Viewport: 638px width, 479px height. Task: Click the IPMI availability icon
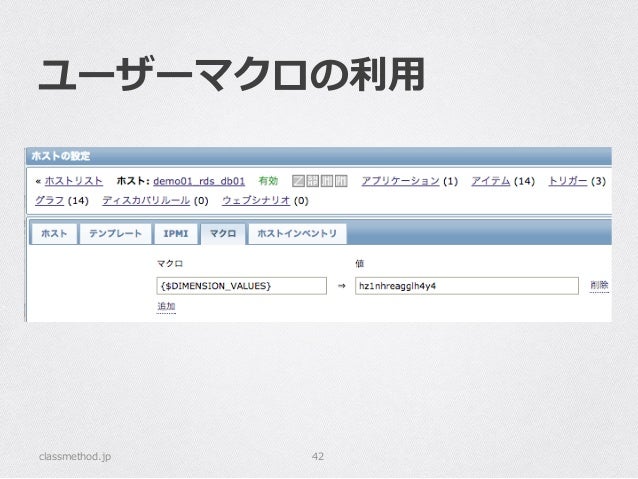click(341, 181)
